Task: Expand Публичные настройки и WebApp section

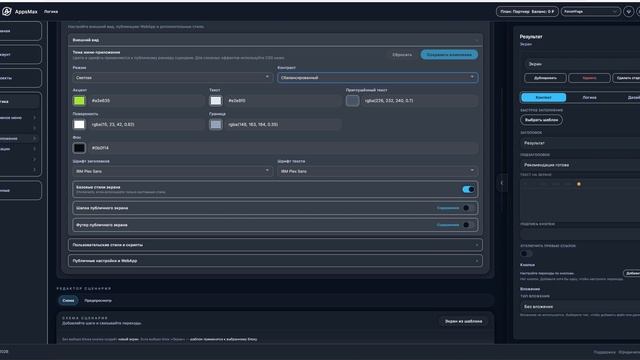Action: 275,260
